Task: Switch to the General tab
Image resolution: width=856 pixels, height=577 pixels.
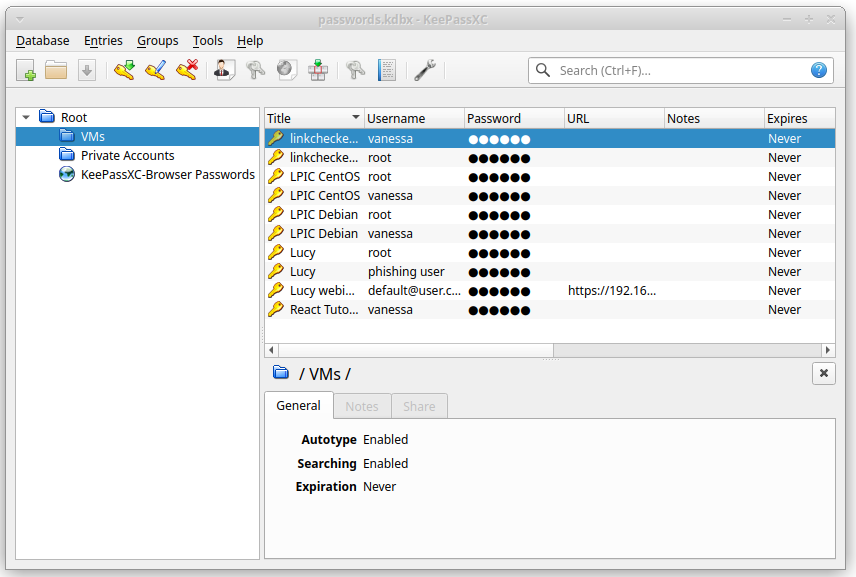Action: point(298,406)
